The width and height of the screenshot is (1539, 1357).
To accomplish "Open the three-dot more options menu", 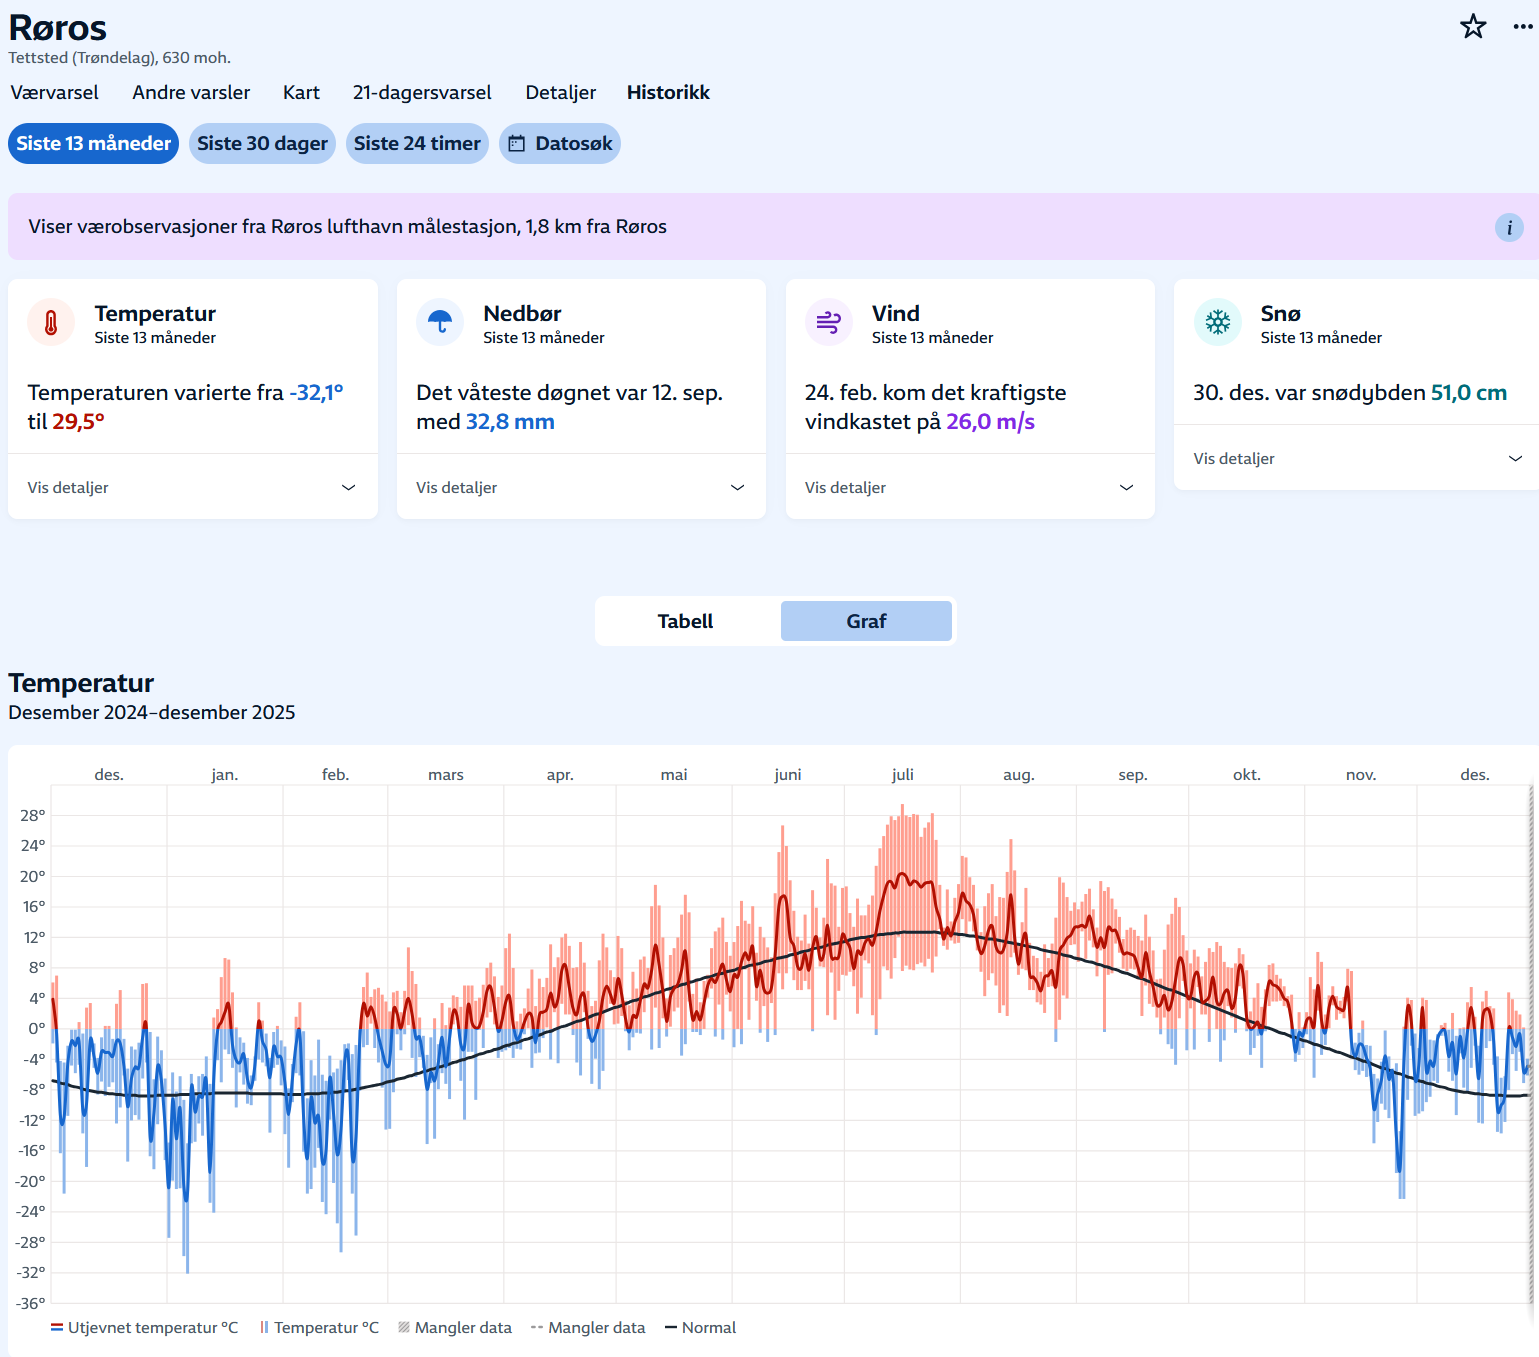I will (1522, 27).
